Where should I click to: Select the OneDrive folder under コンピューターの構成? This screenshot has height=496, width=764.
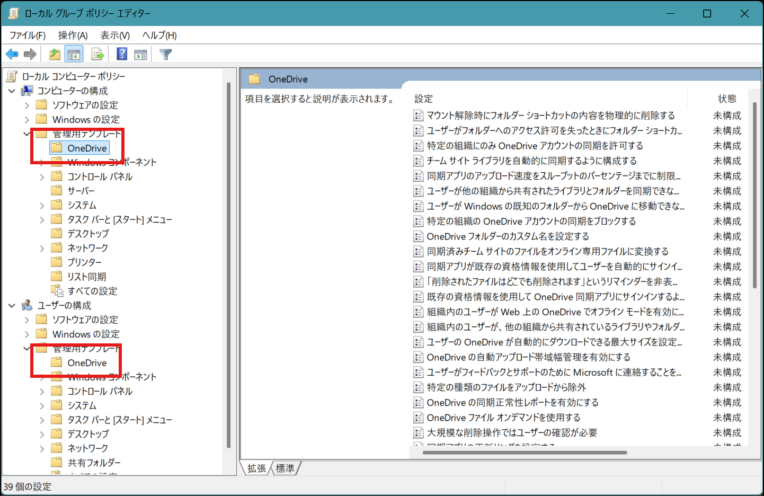(79, 148)
